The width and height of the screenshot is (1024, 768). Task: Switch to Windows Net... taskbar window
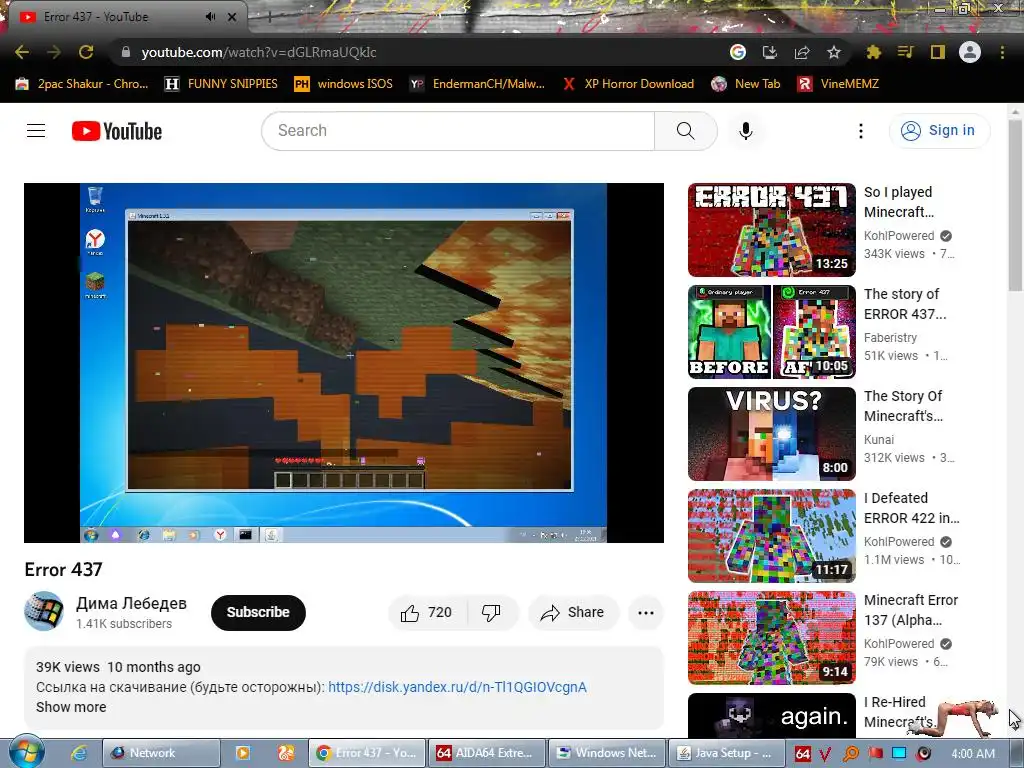pos(606,753)
